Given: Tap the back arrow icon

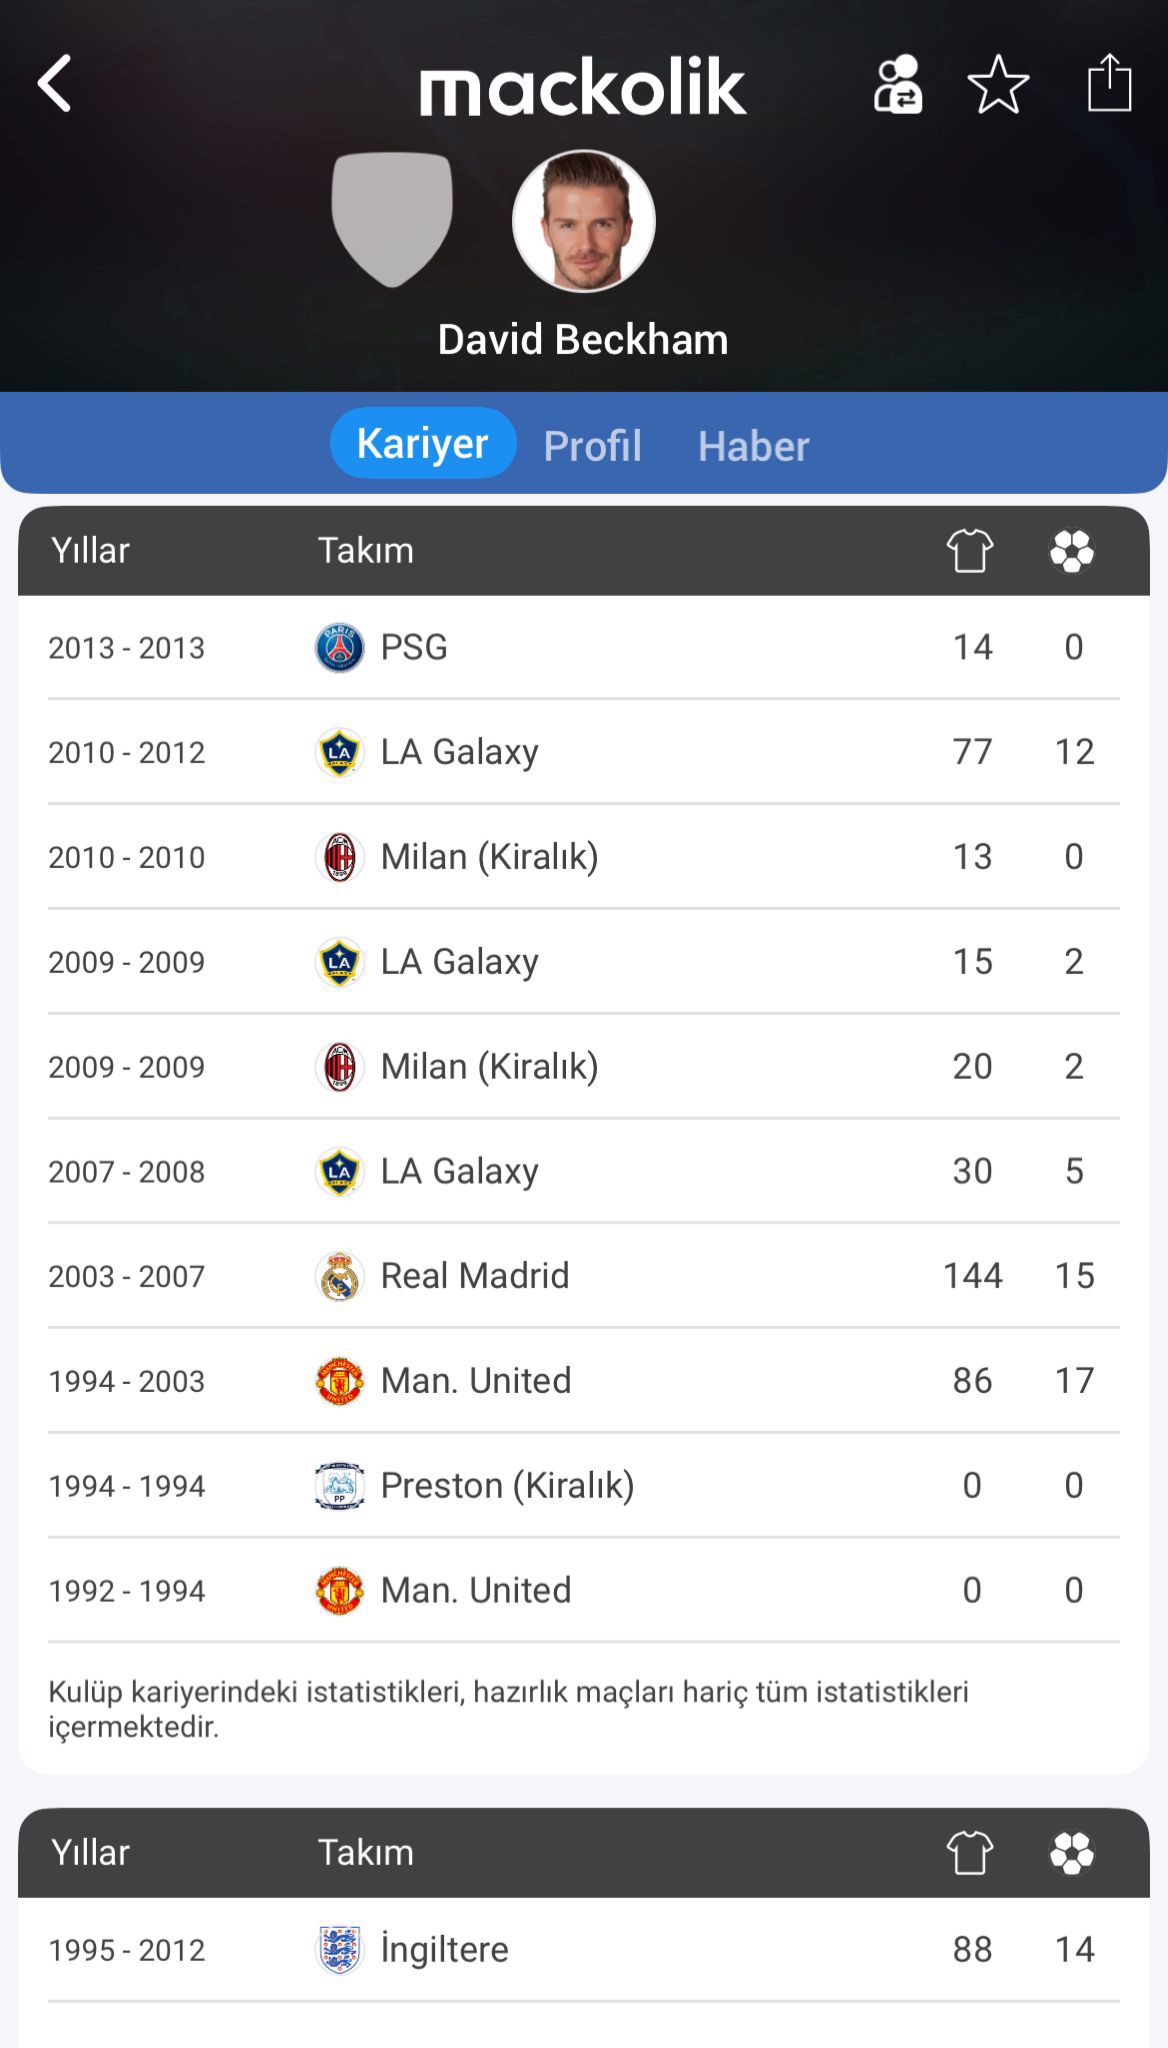Looking at the screenshot, I should [x=56, y=84].
